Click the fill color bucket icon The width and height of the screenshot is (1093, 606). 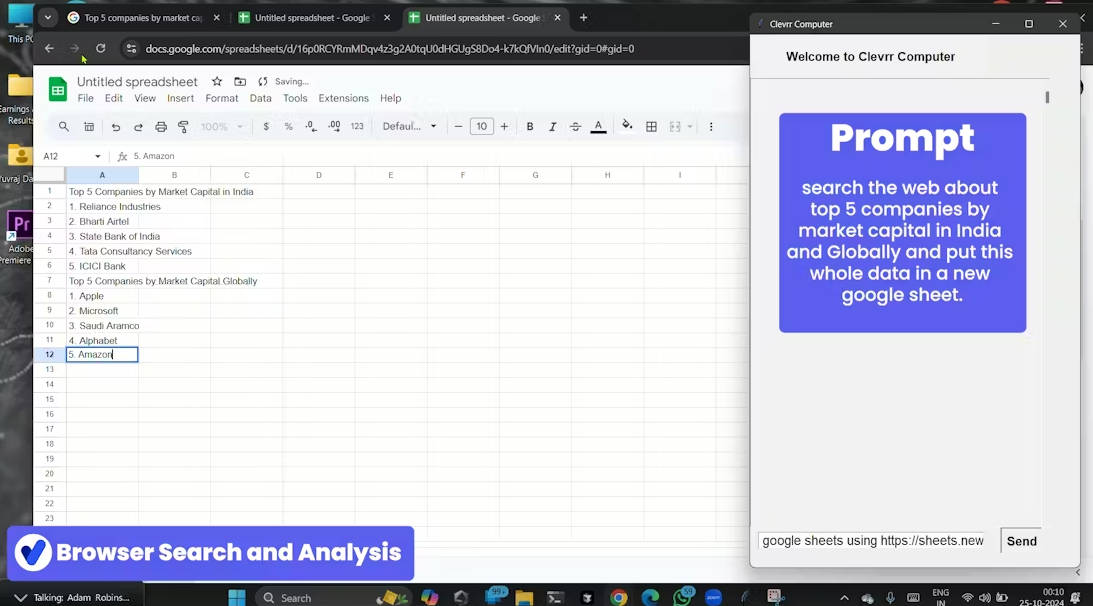tap(627, 126)
